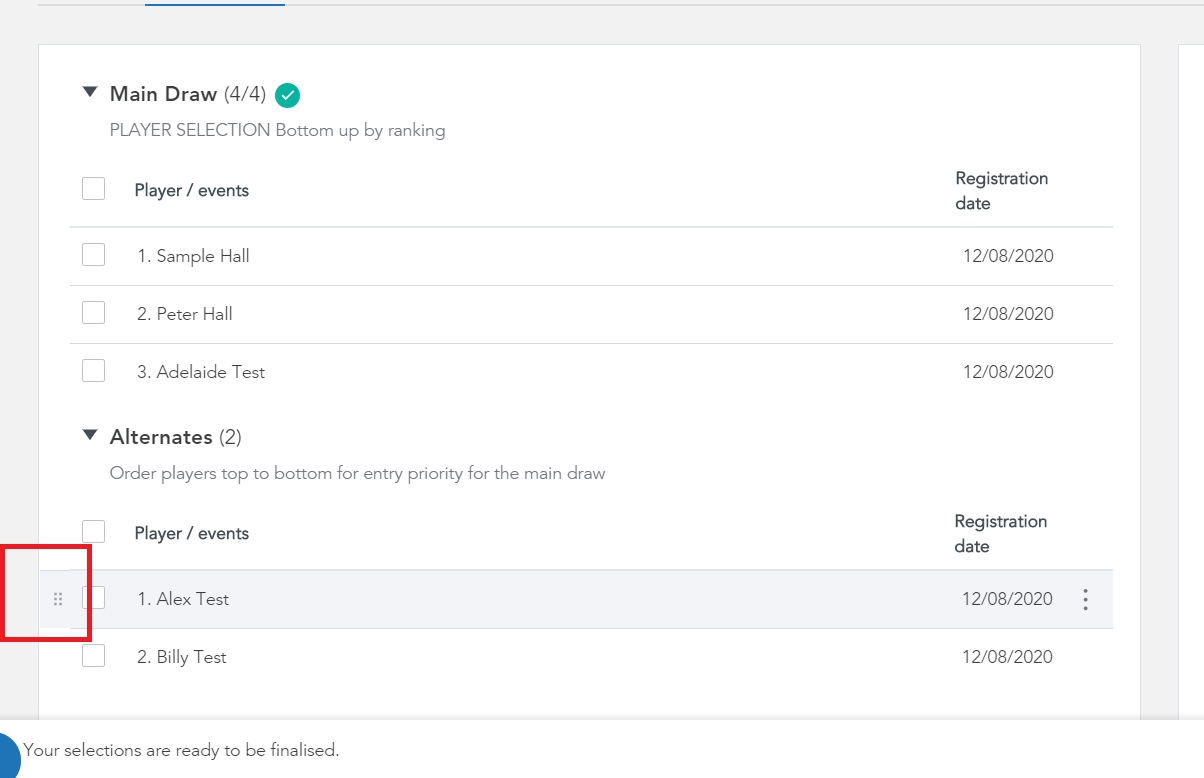Collapse the Alternates section triangle
Image resolution: width=1204 pixels, height=778 pixels.
tap(90, 435)
